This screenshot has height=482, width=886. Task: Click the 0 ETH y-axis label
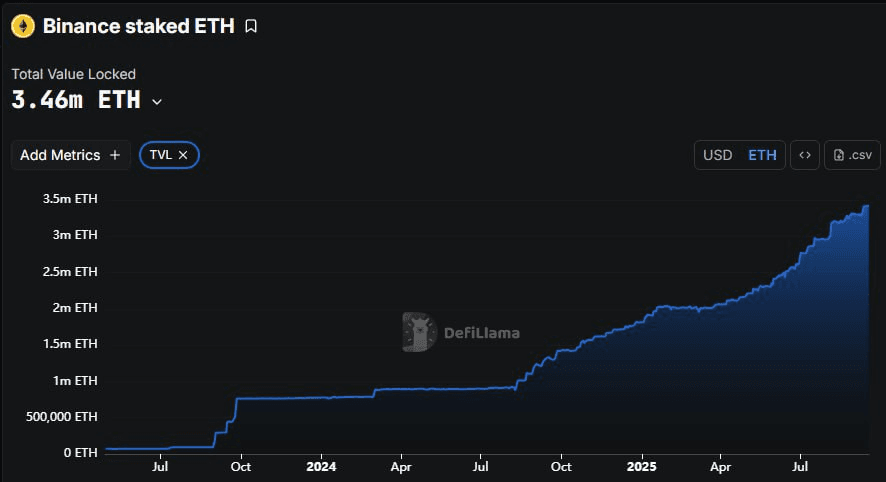point(80,453)
